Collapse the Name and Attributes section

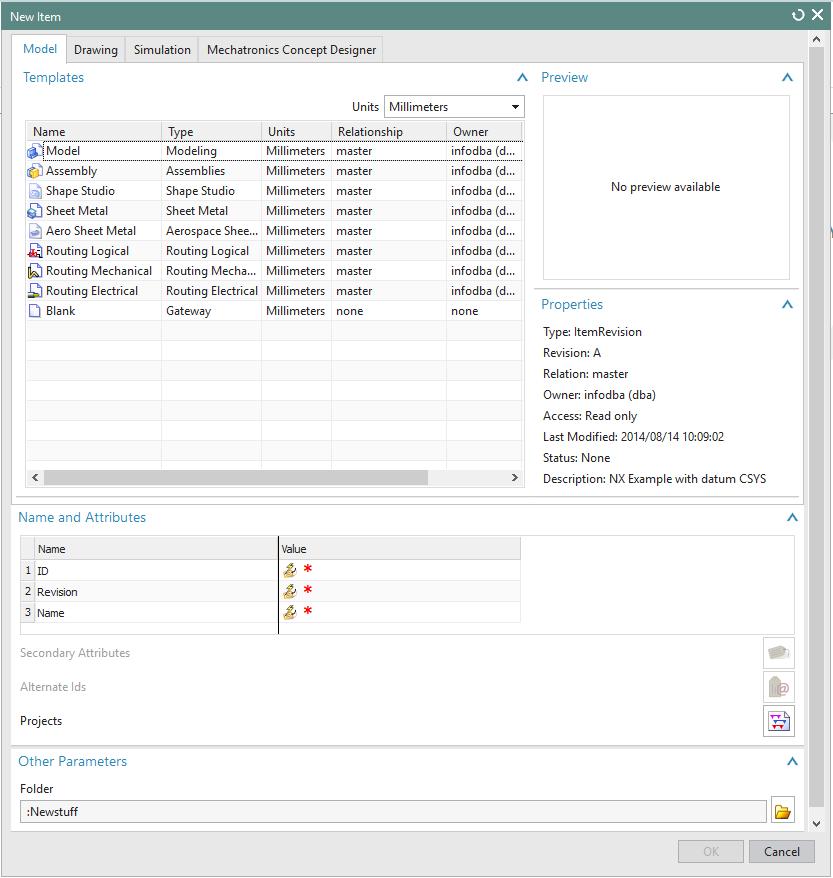792,517
